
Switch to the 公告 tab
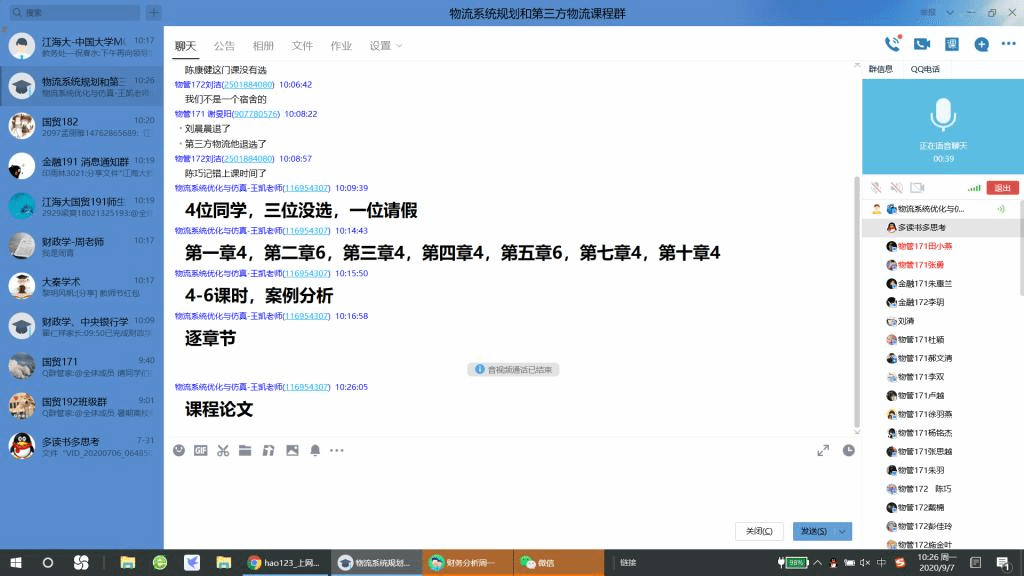224,46
